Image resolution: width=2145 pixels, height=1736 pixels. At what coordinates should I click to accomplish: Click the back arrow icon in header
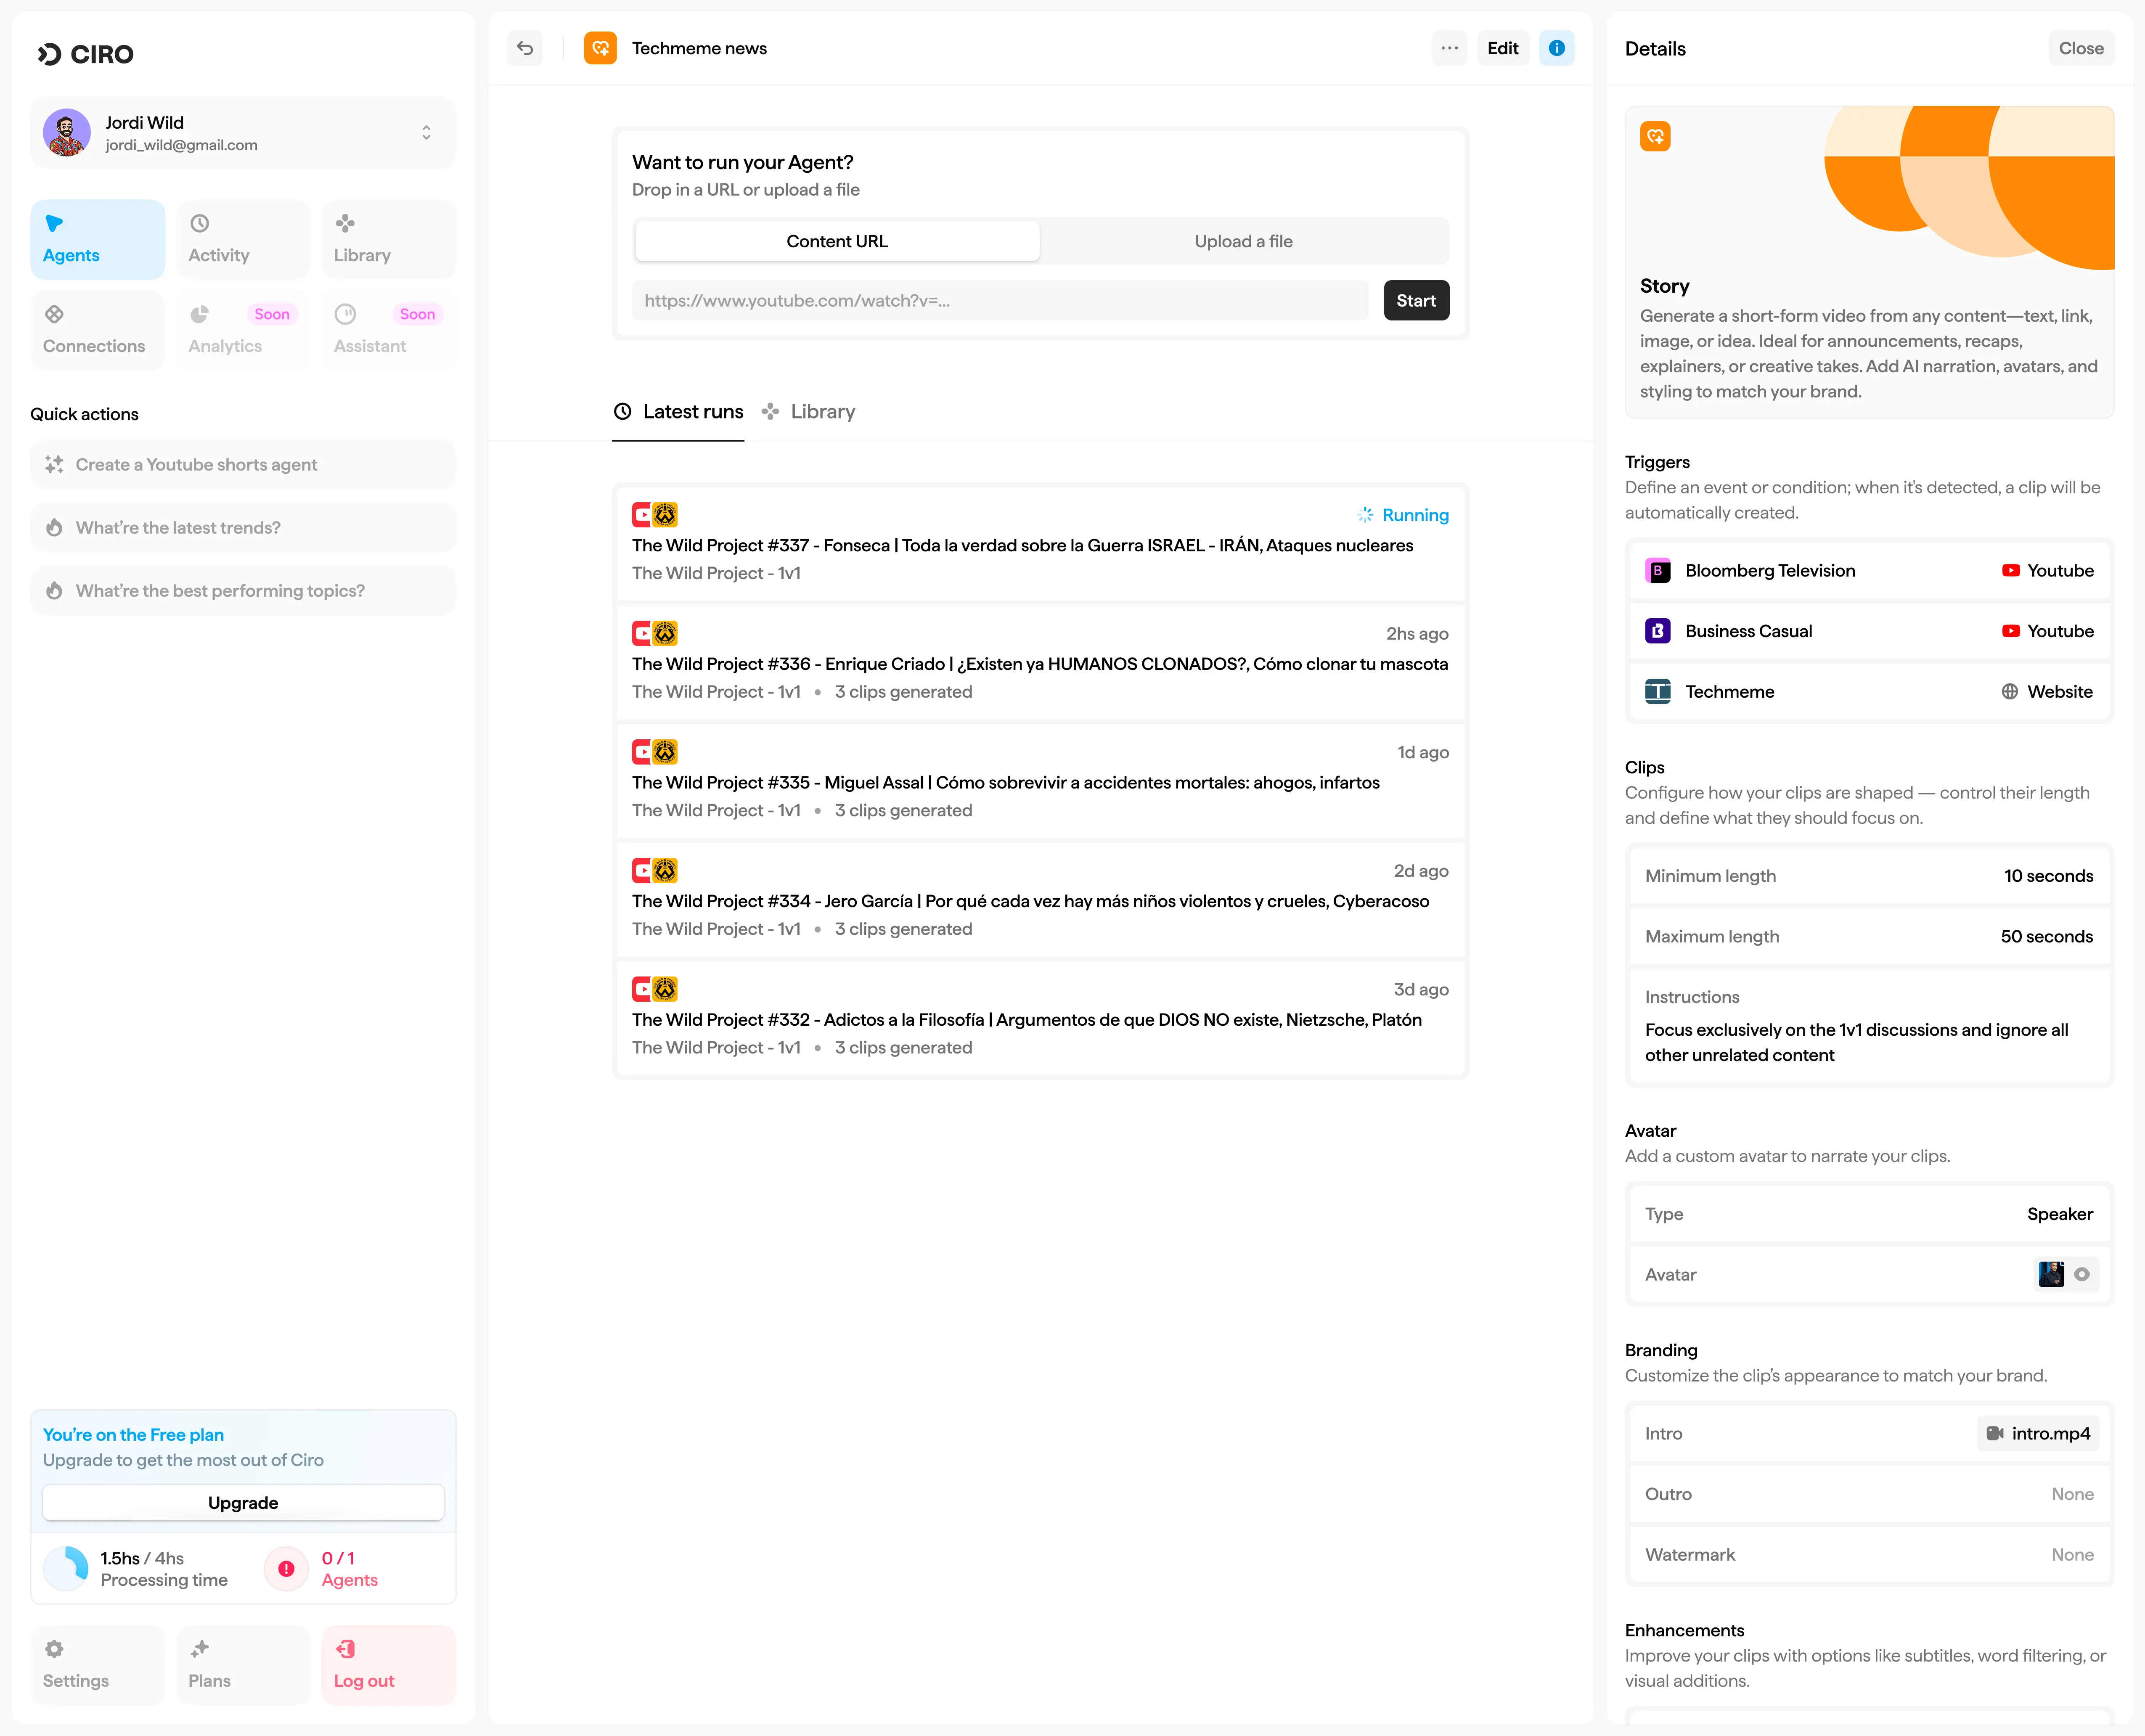click(525, 48)
